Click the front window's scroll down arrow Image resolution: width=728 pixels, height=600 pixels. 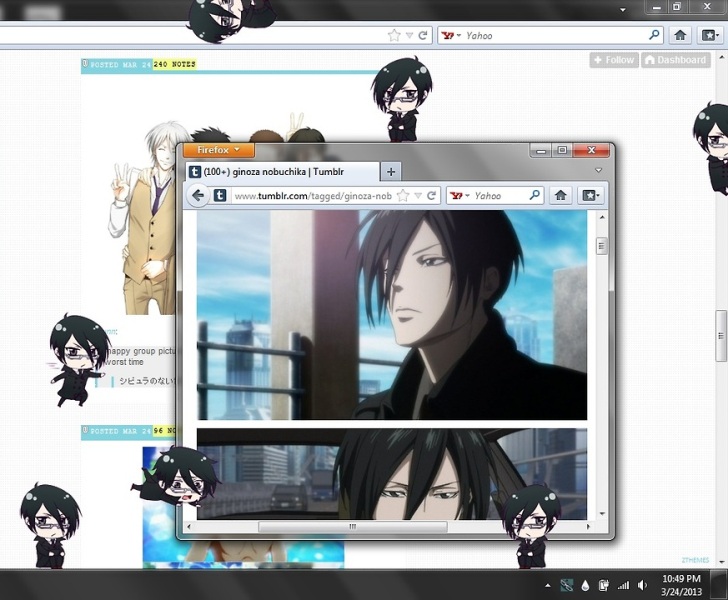coord(602,514)
